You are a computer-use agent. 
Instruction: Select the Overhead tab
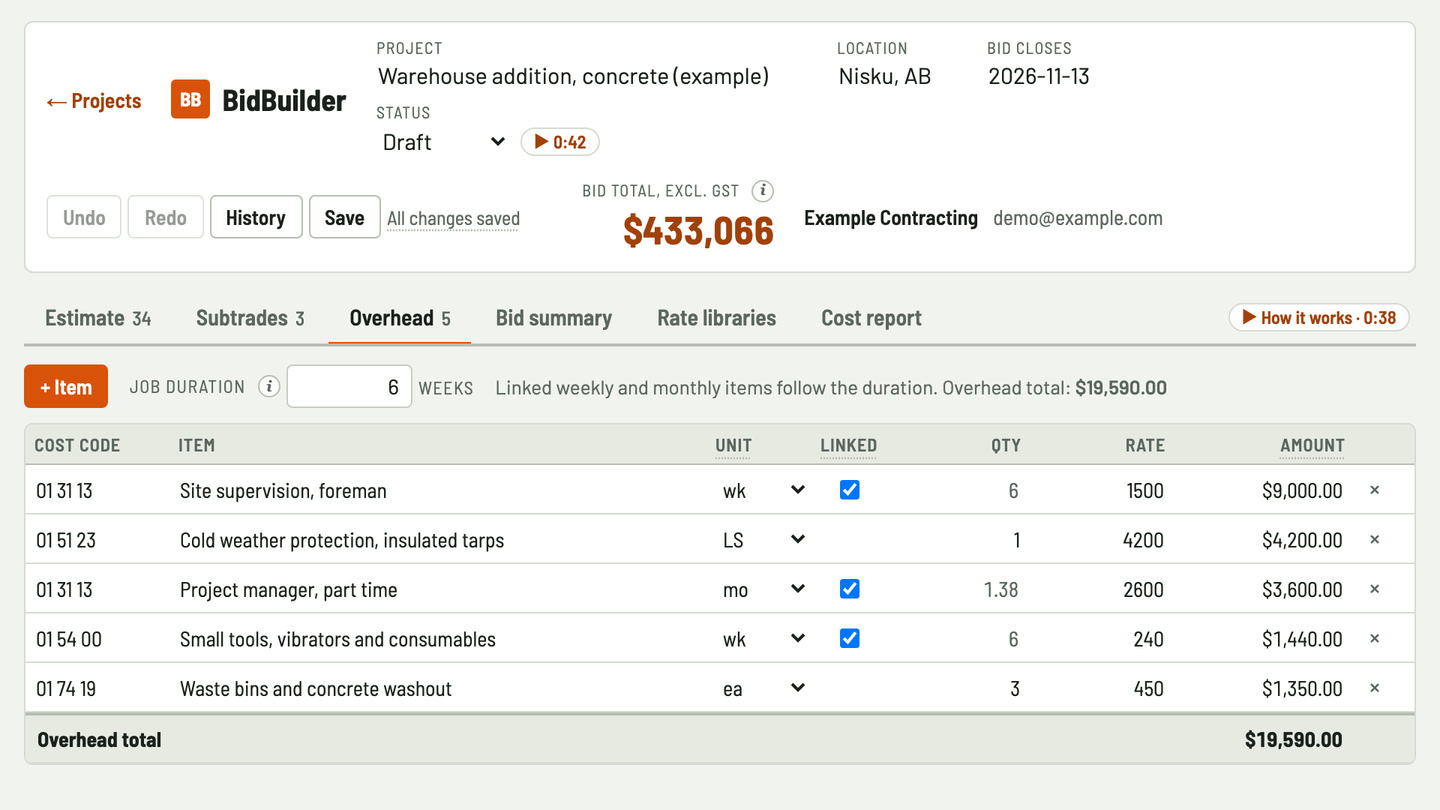[400, 318]
